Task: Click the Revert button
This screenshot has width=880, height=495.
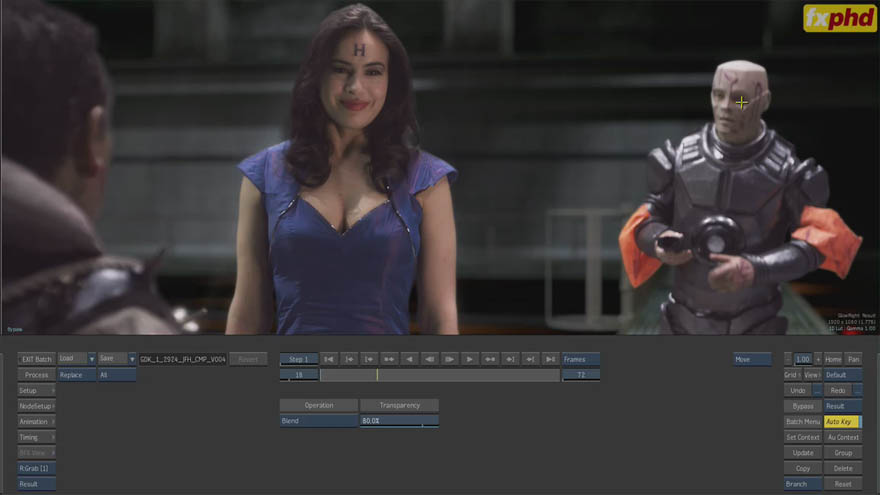Action: point(248,359)
